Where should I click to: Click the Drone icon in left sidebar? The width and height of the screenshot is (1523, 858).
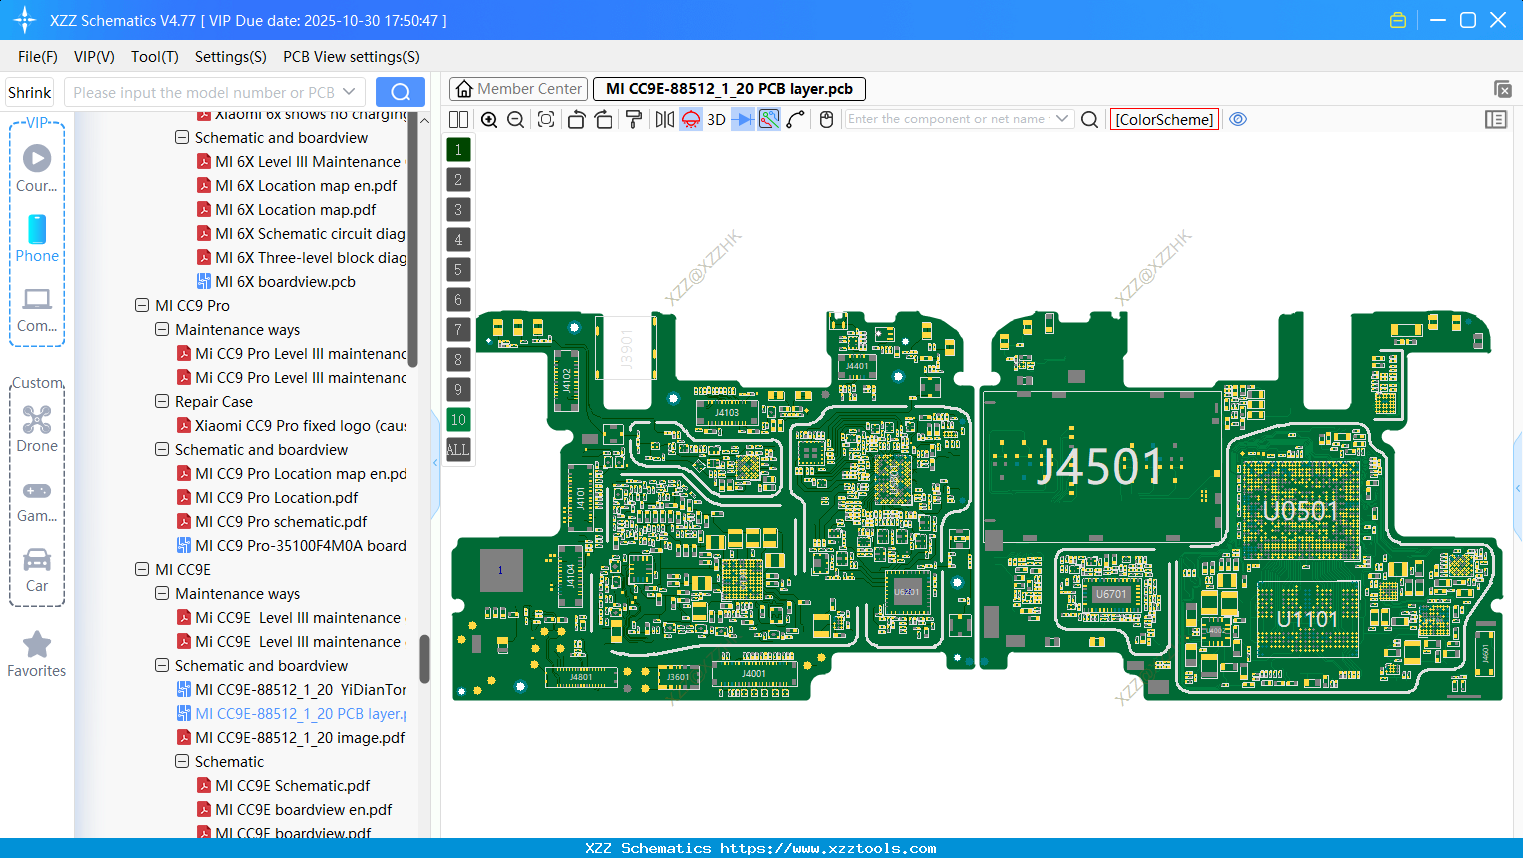(x=36, y=419)
